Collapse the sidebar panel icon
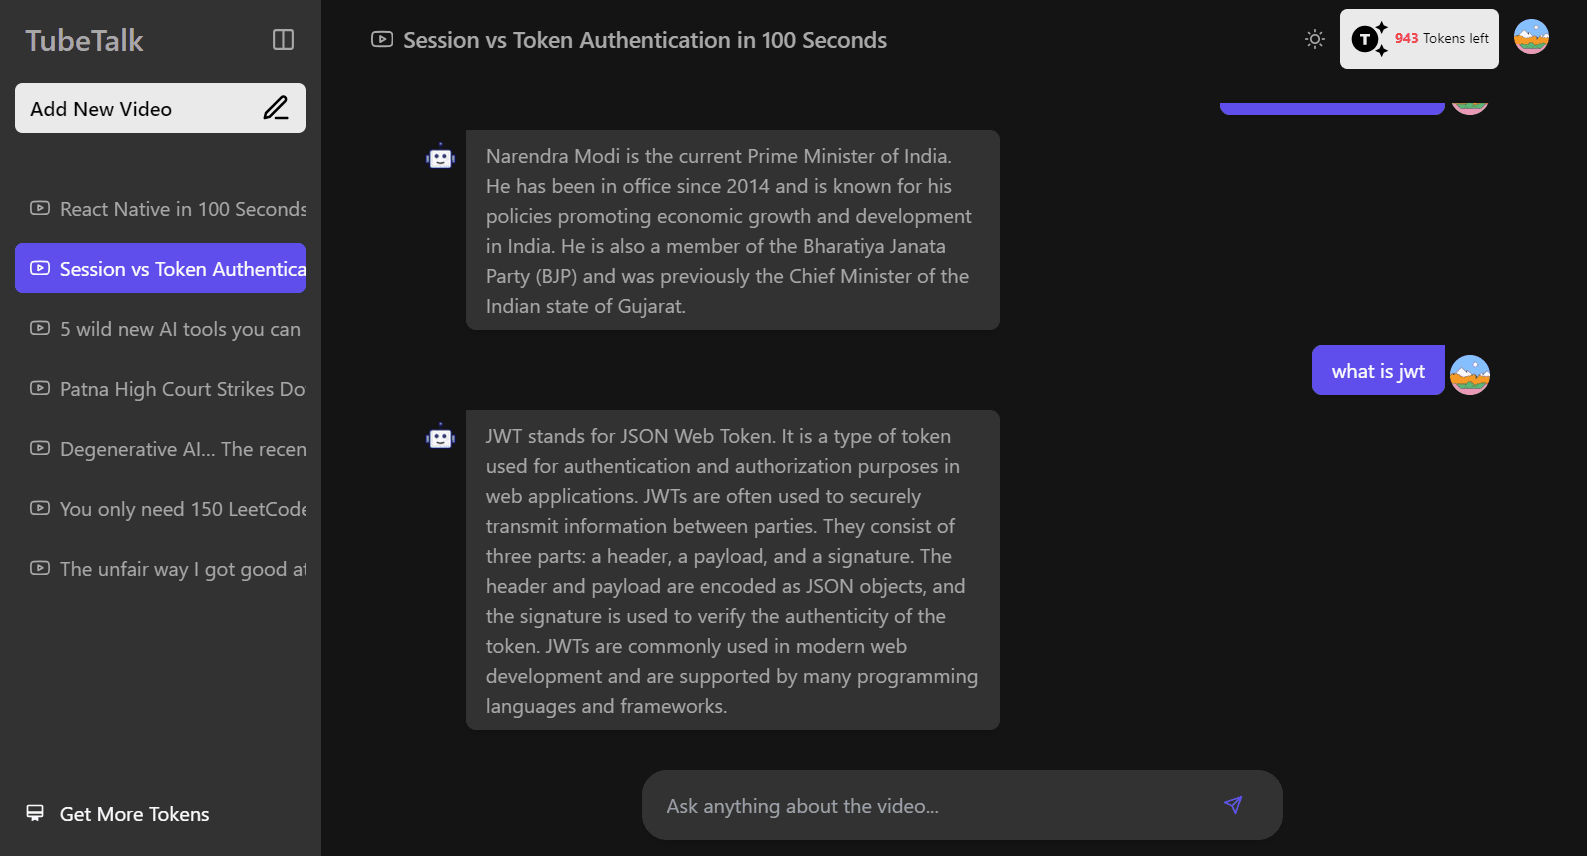 (283, 40)
